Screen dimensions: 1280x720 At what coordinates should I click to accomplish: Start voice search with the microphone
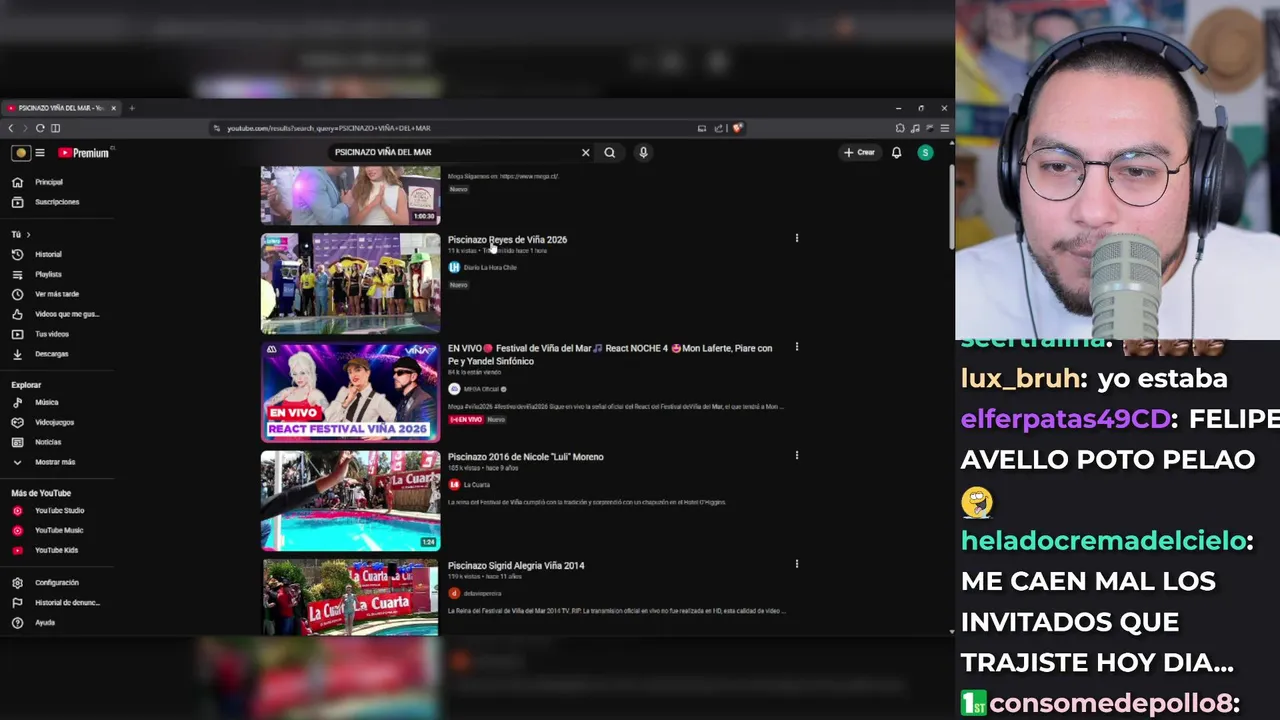click(643, 153)
